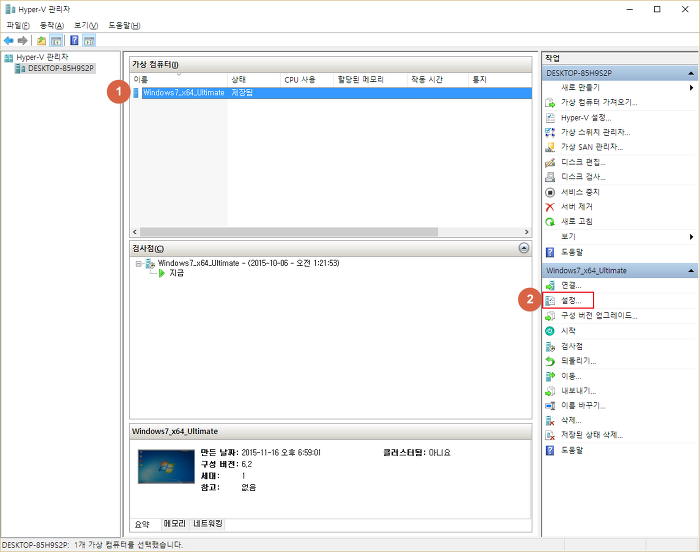This screenshot has width=700, height=552.
Task: Collapse the checkpoint tree node box
Action: [138, 263]
